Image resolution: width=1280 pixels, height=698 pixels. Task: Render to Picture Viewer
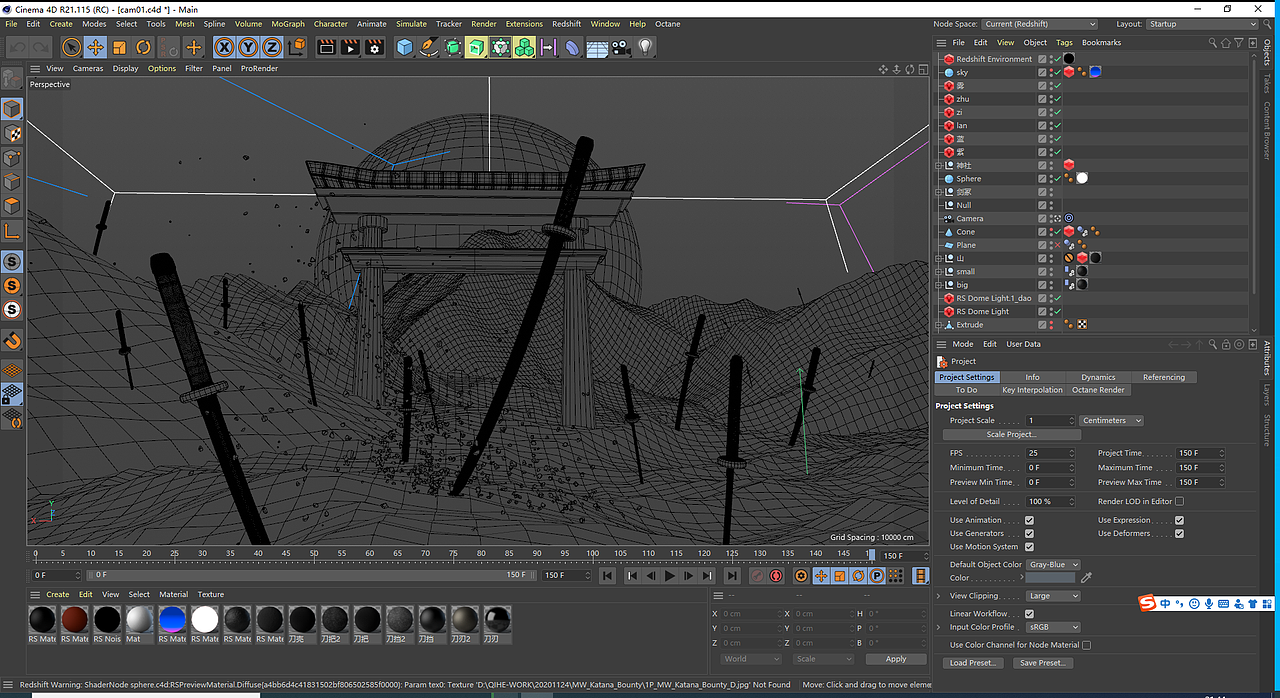point(350,47)
